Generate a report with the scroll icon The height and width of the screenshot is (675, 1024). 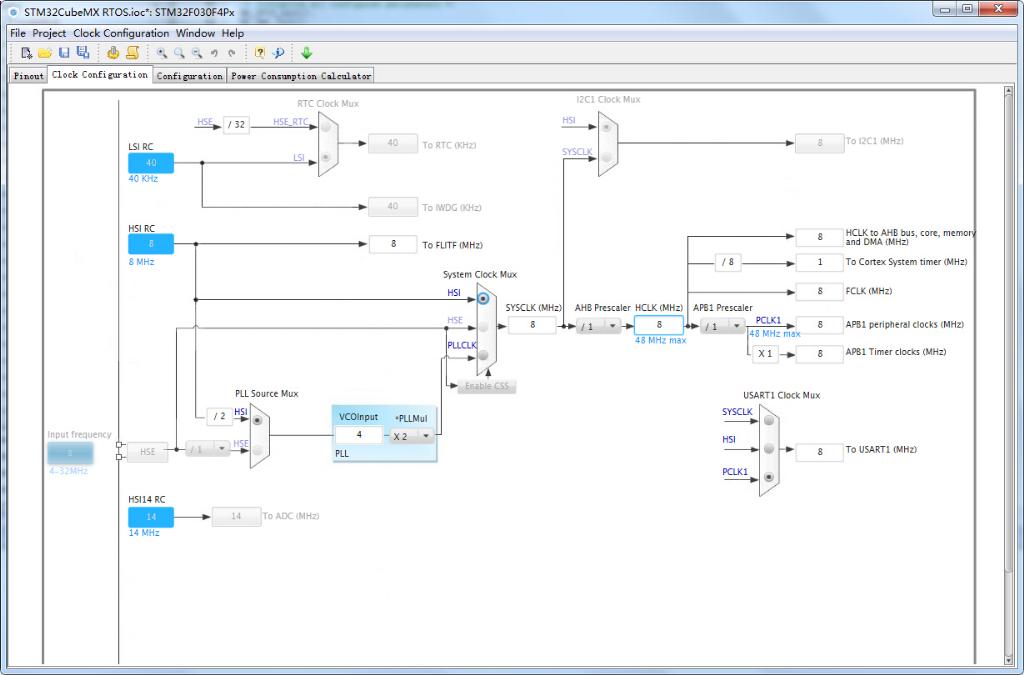[132, 53]
